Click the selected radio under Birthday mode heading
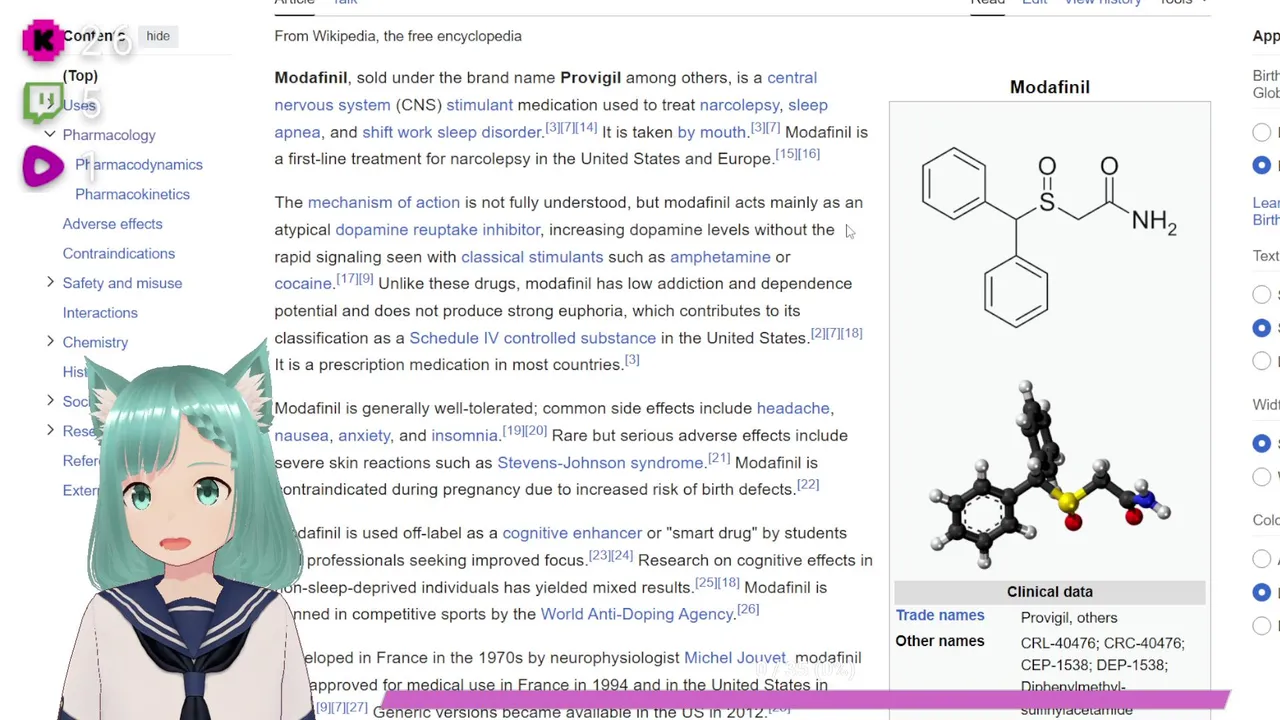This screenshot has width=1280, height=720. click(1262, 165)
